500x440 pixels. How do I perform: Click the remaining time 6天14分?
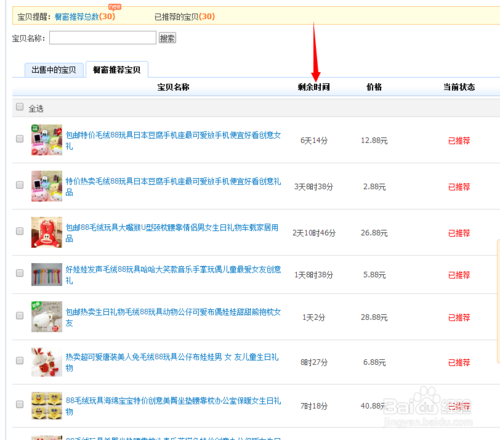coord(314,141)
